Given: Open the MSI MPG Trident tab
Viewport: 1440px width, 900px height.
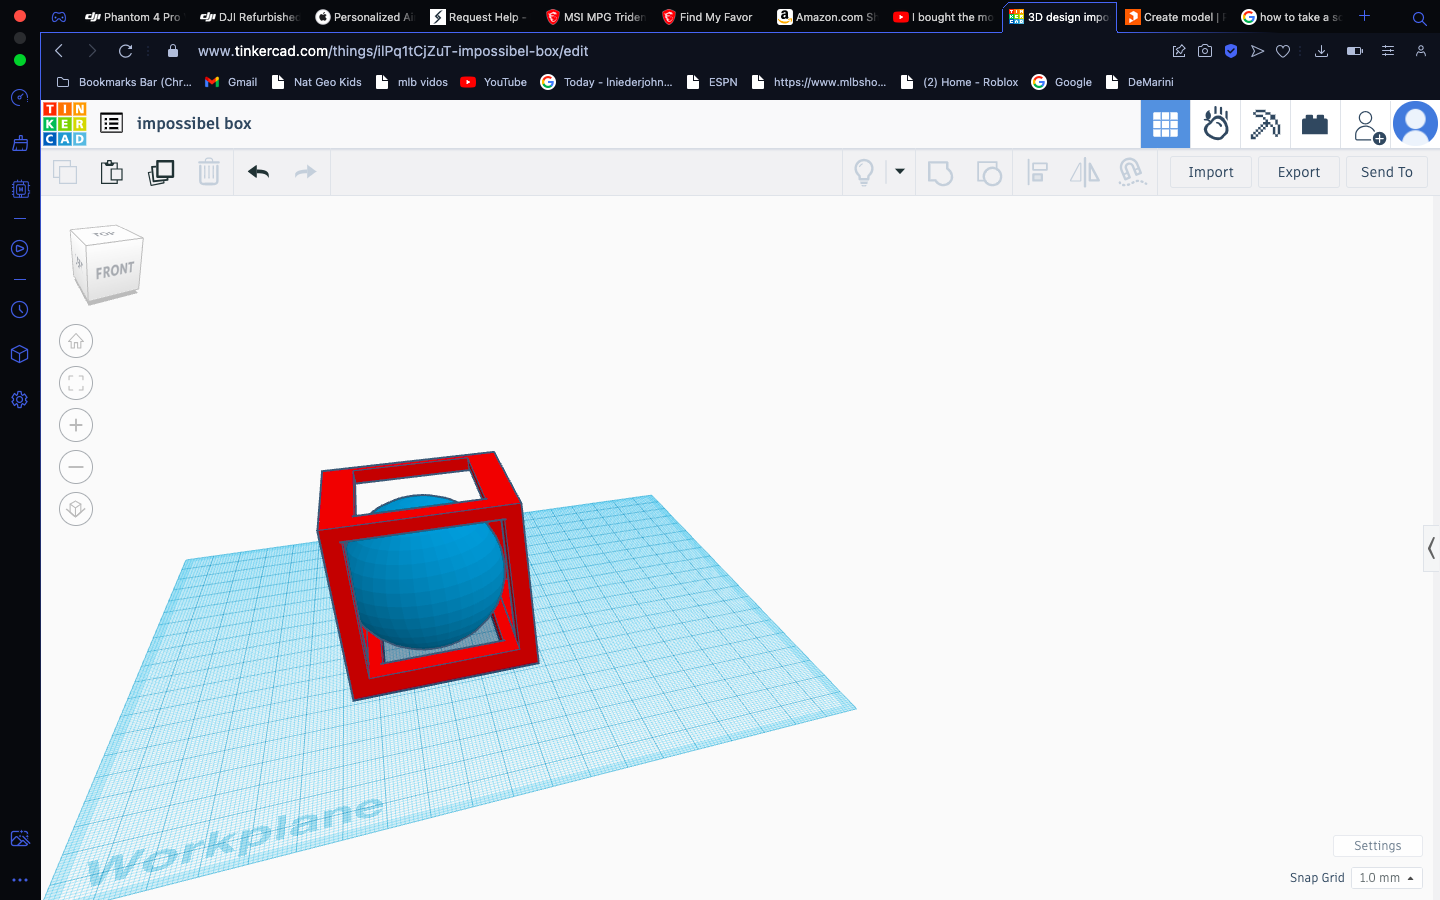Looking at the screenshot, I should [x=595, y=17].
